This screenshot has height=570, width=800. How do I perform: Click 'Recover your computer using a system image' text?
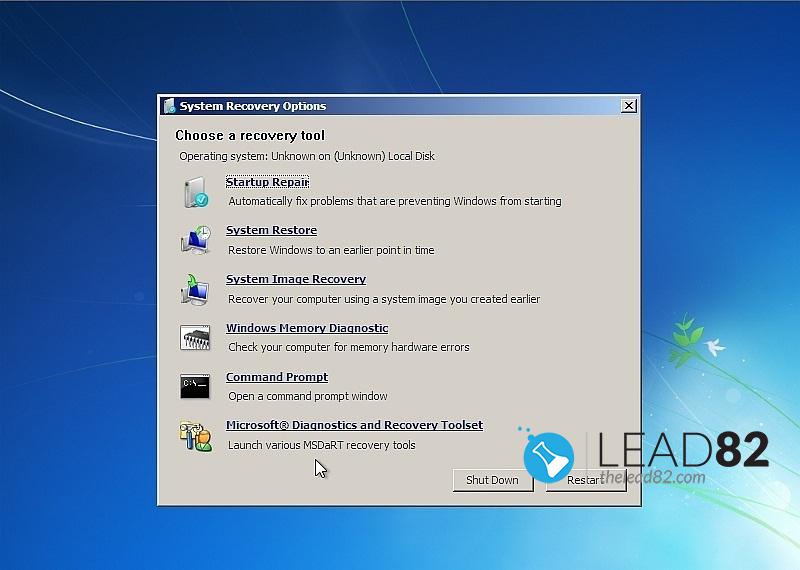(x=384, y=299)
